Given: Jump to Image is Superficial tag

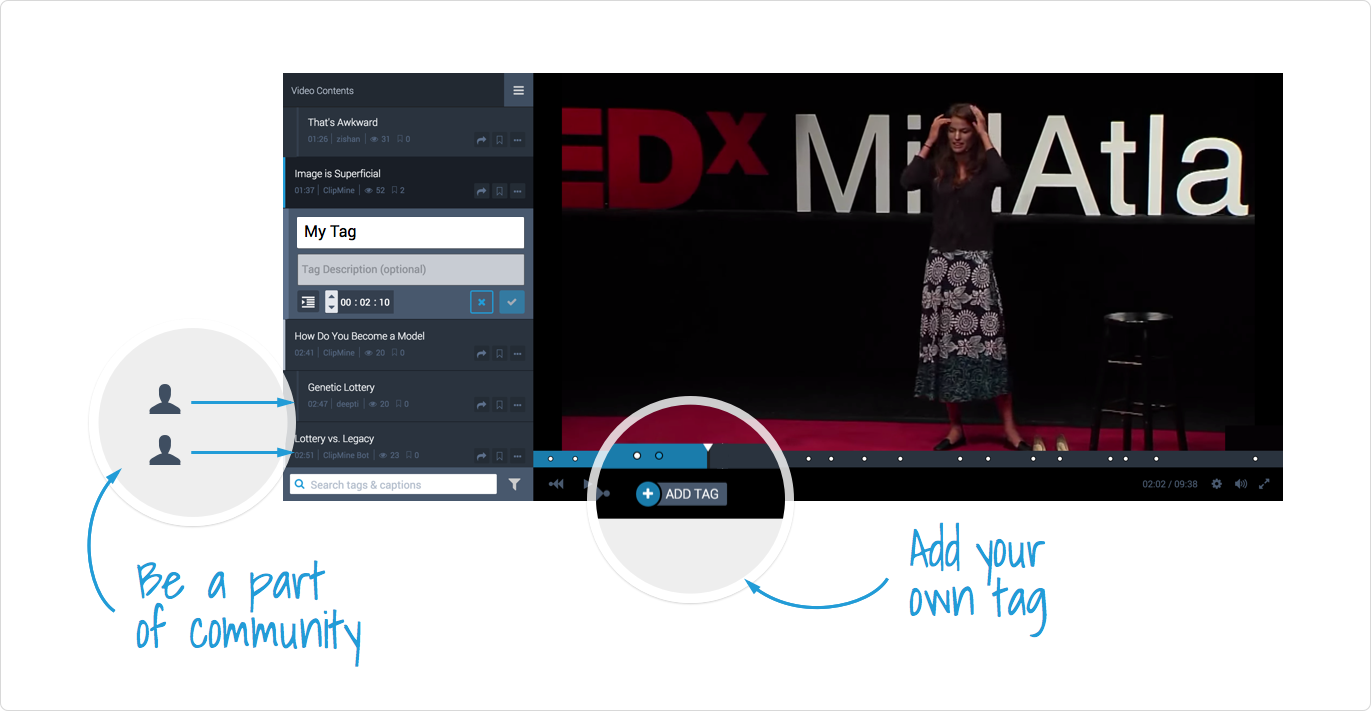Looking at the screenshot, I should (337, 173).
